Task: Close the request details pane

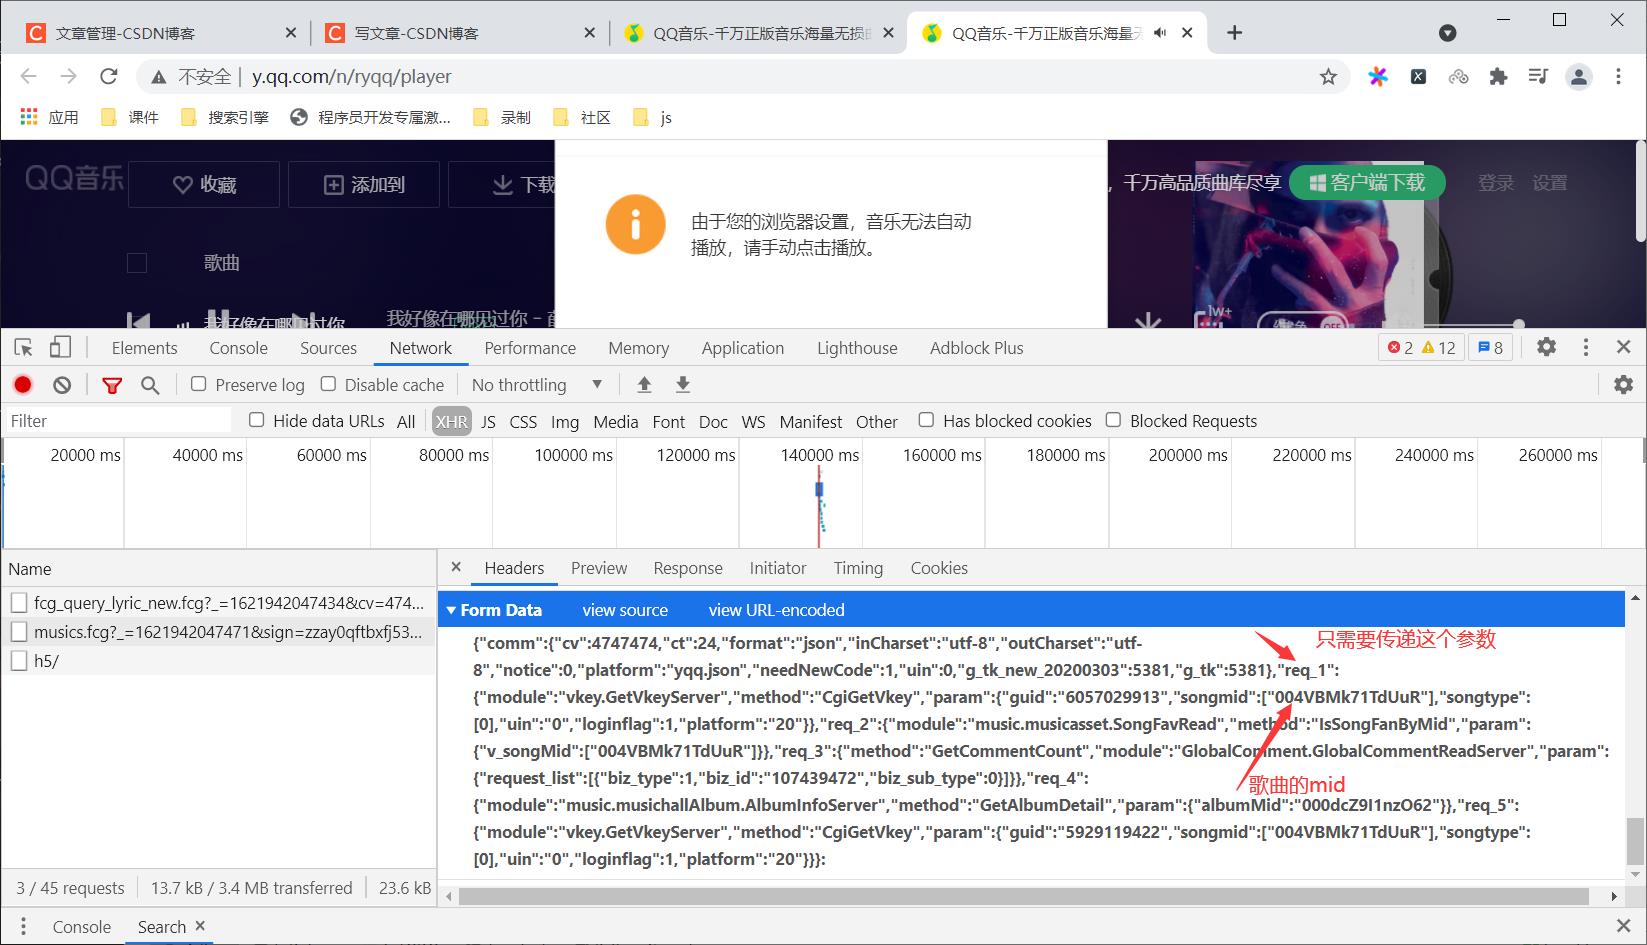Action: click(456, 567)
